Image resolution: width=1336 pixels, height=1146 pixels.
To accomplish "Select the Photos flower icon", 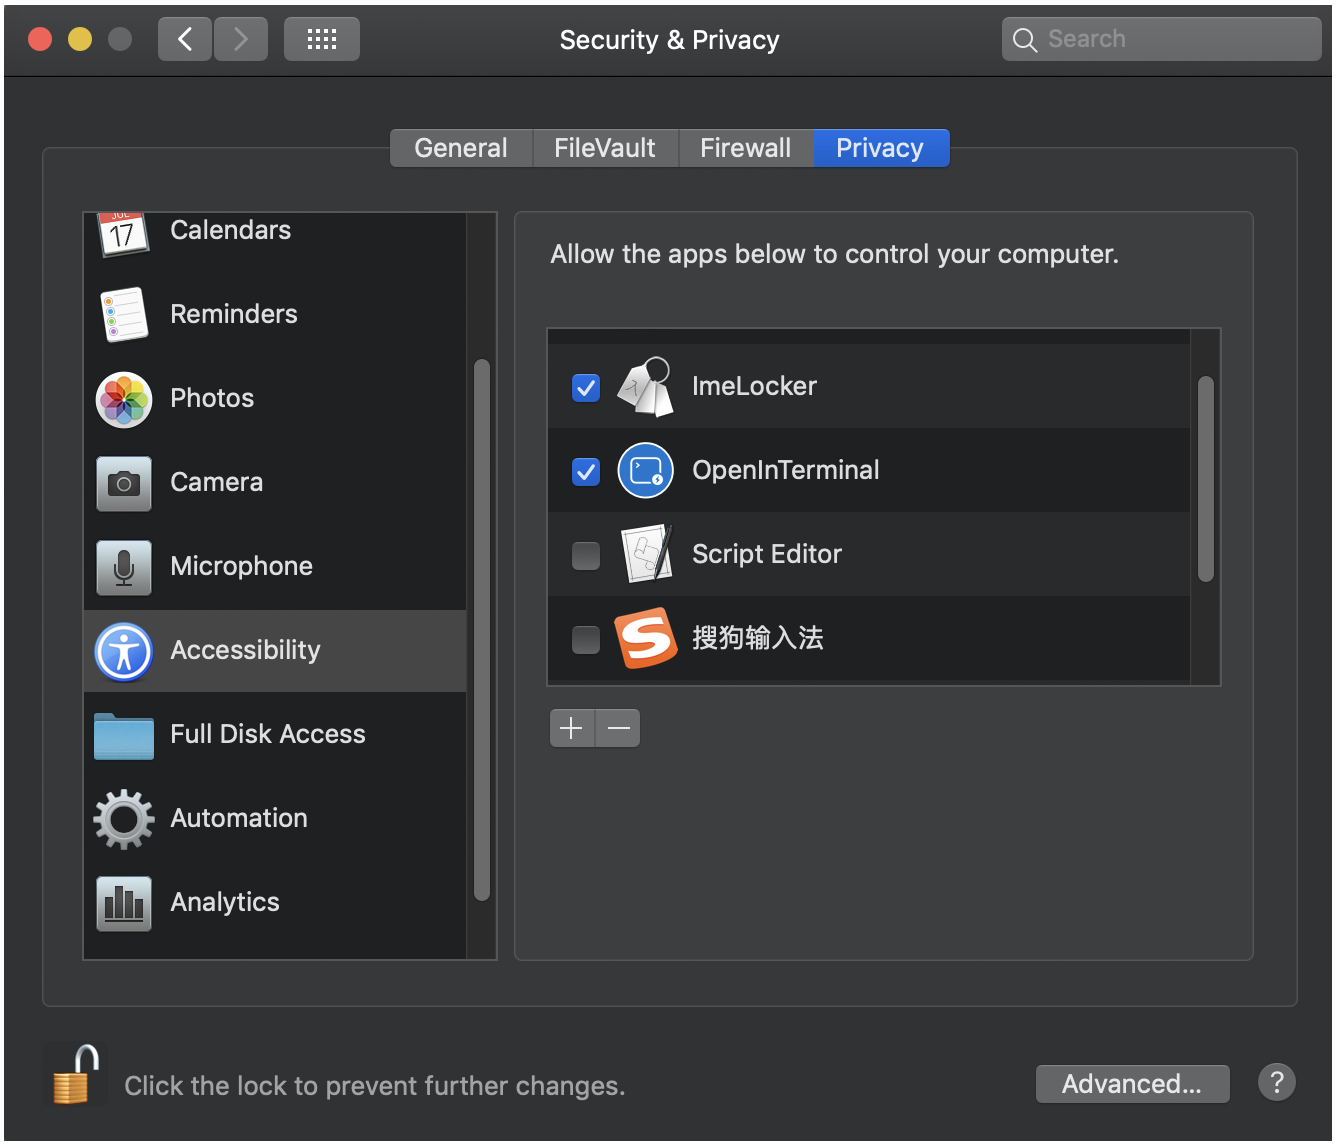I will click(124, 400).
